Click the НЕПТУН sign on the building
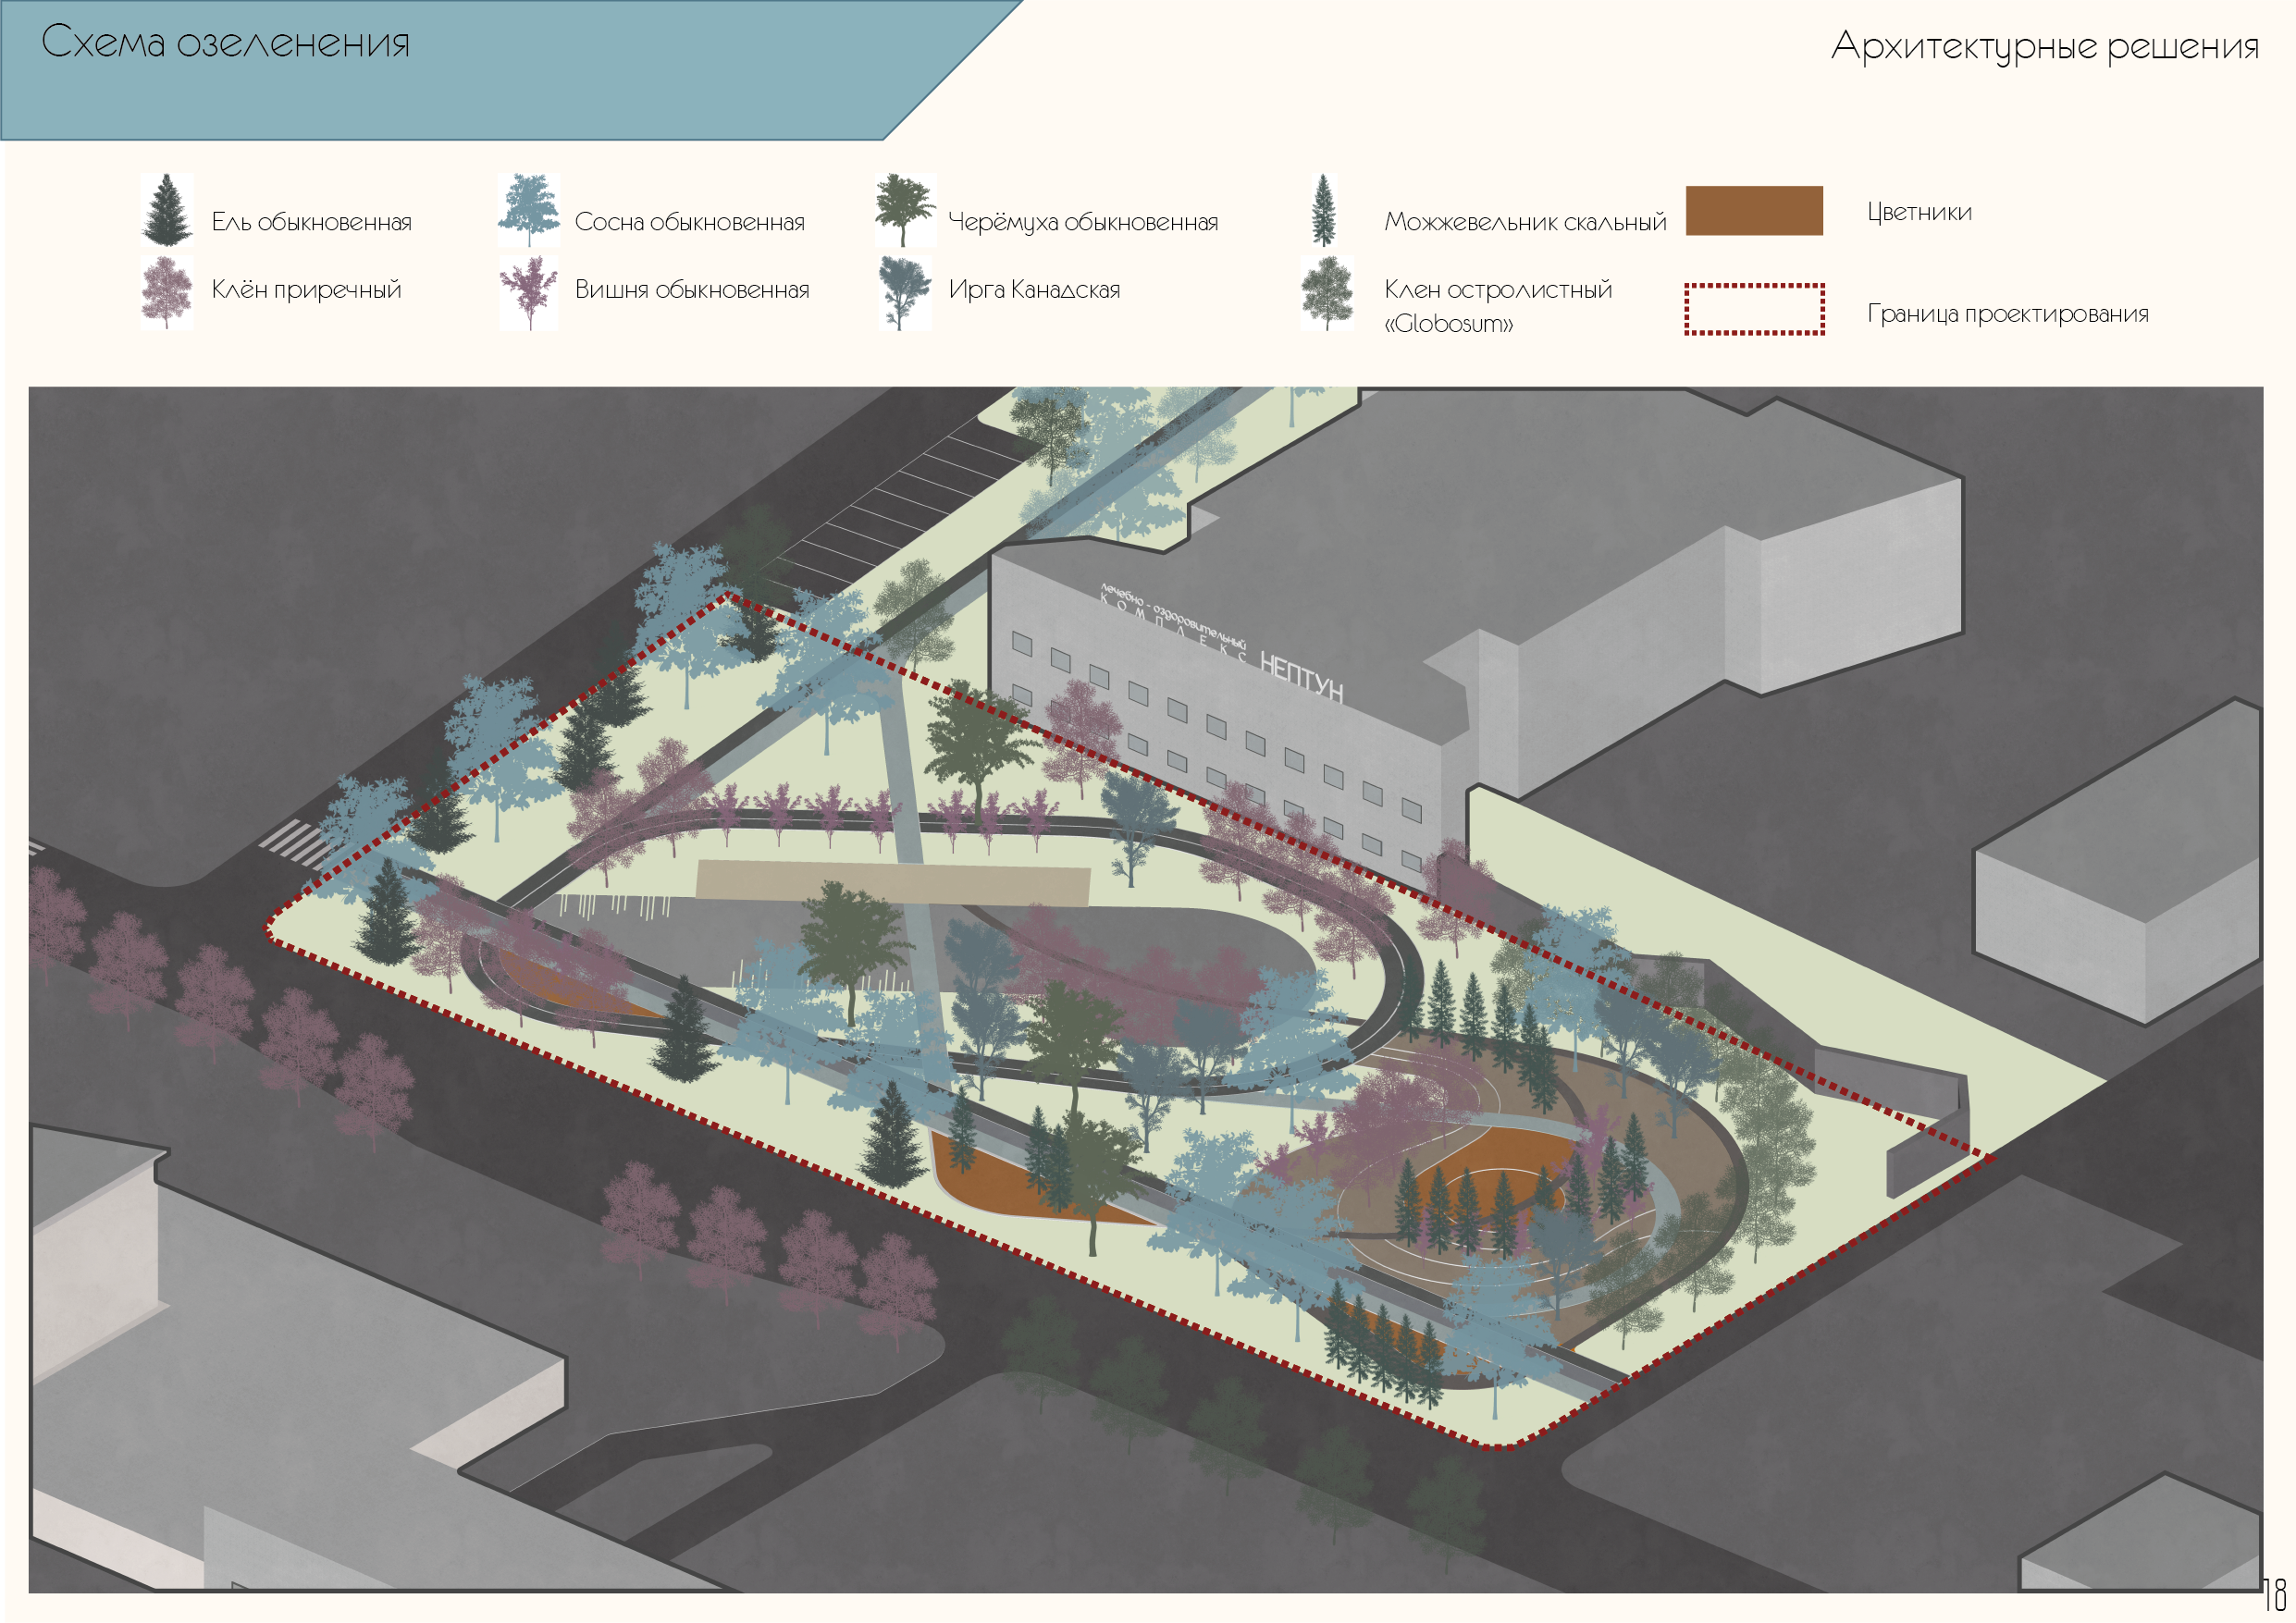Image resolution: width=2296 pixels, height=1623 pixels. pos(1301,678)
